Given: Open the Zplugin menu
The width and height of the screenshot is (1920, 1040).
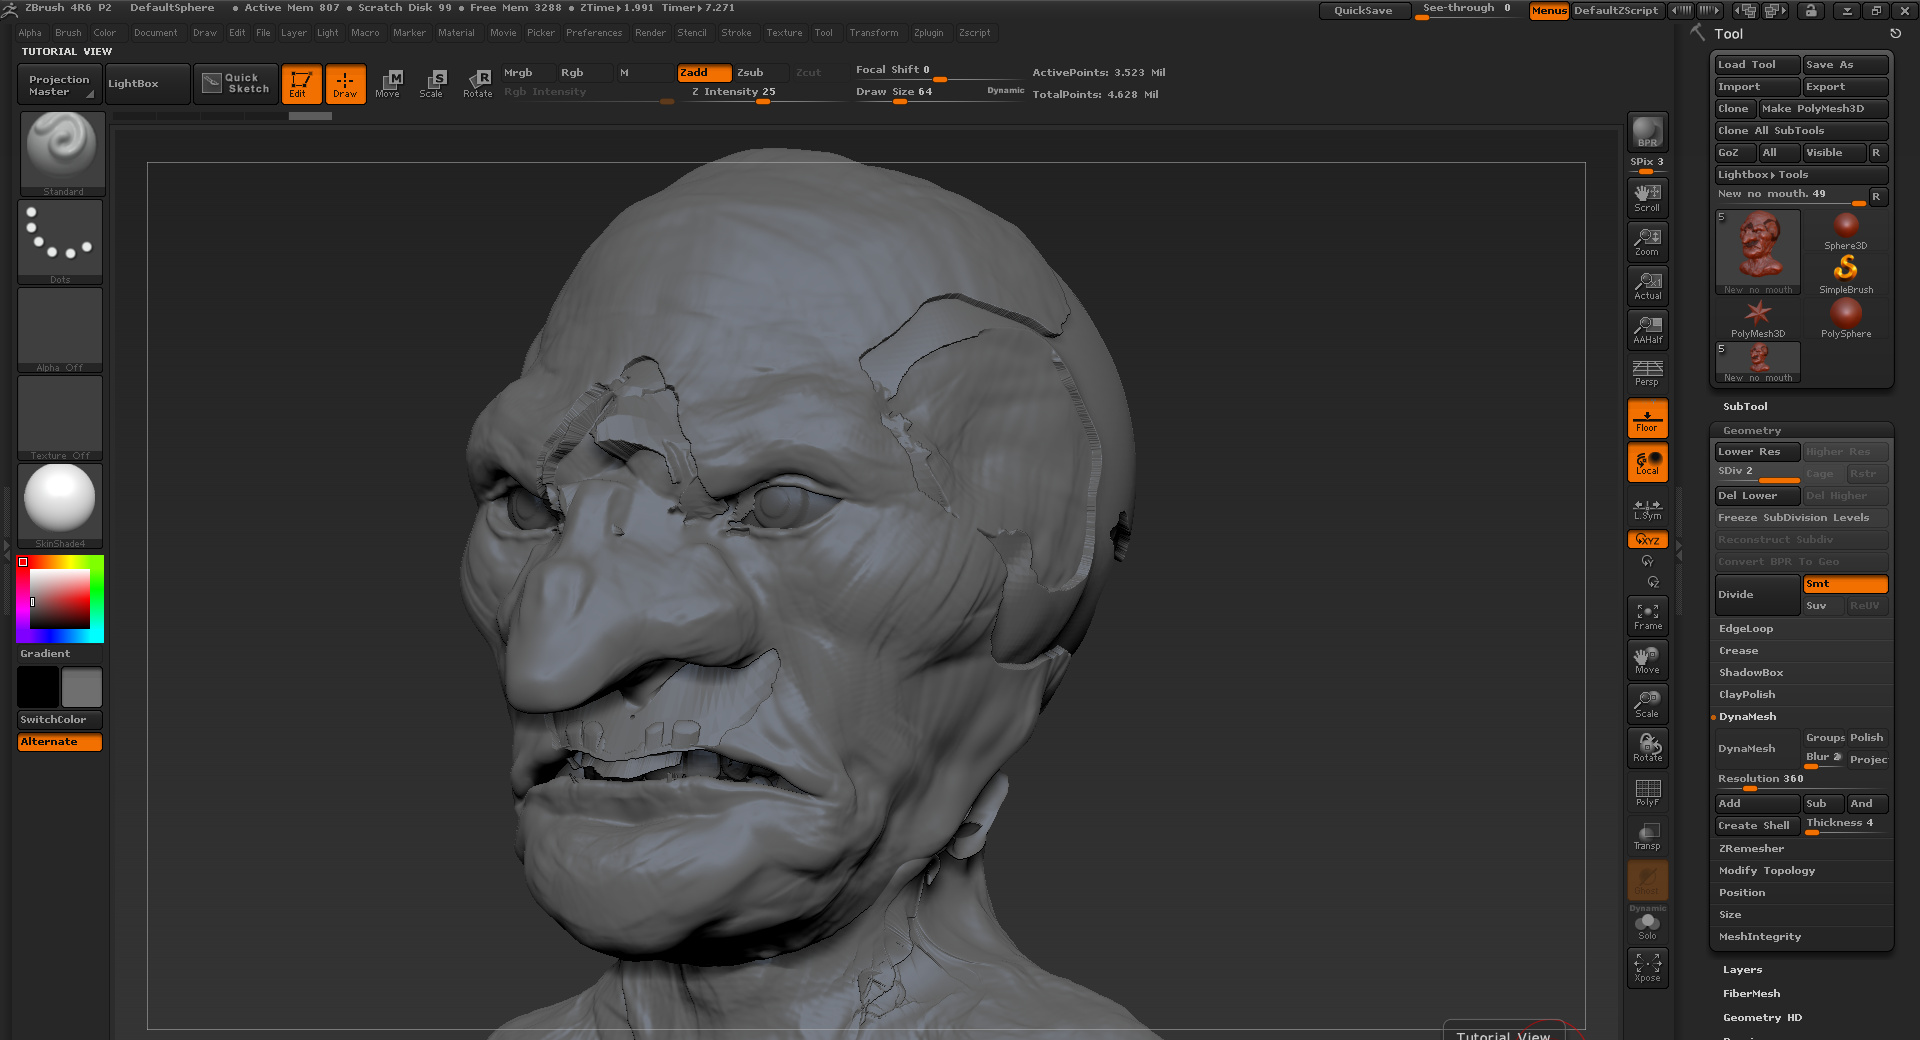Looking at the screenshot, I should click(x=928, y=33).
